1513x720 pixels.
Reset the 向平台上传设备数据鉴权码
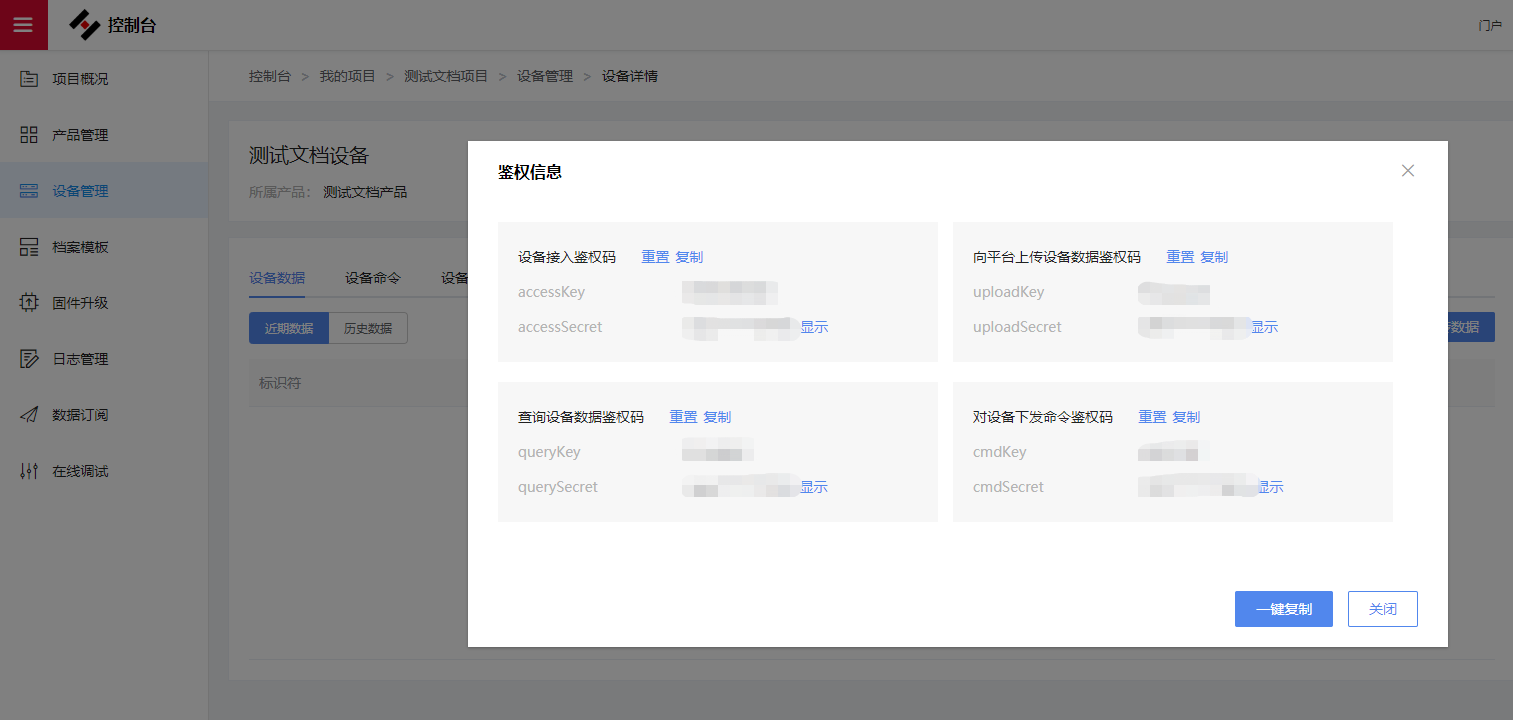(1180, 257)
